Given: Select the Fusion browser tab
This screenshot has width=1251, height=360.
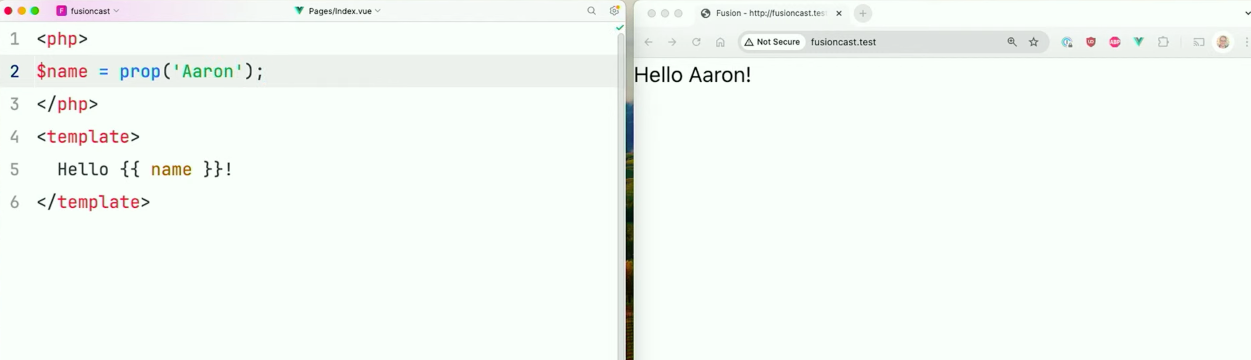Looking at the screenshot, I should (771, 13).
